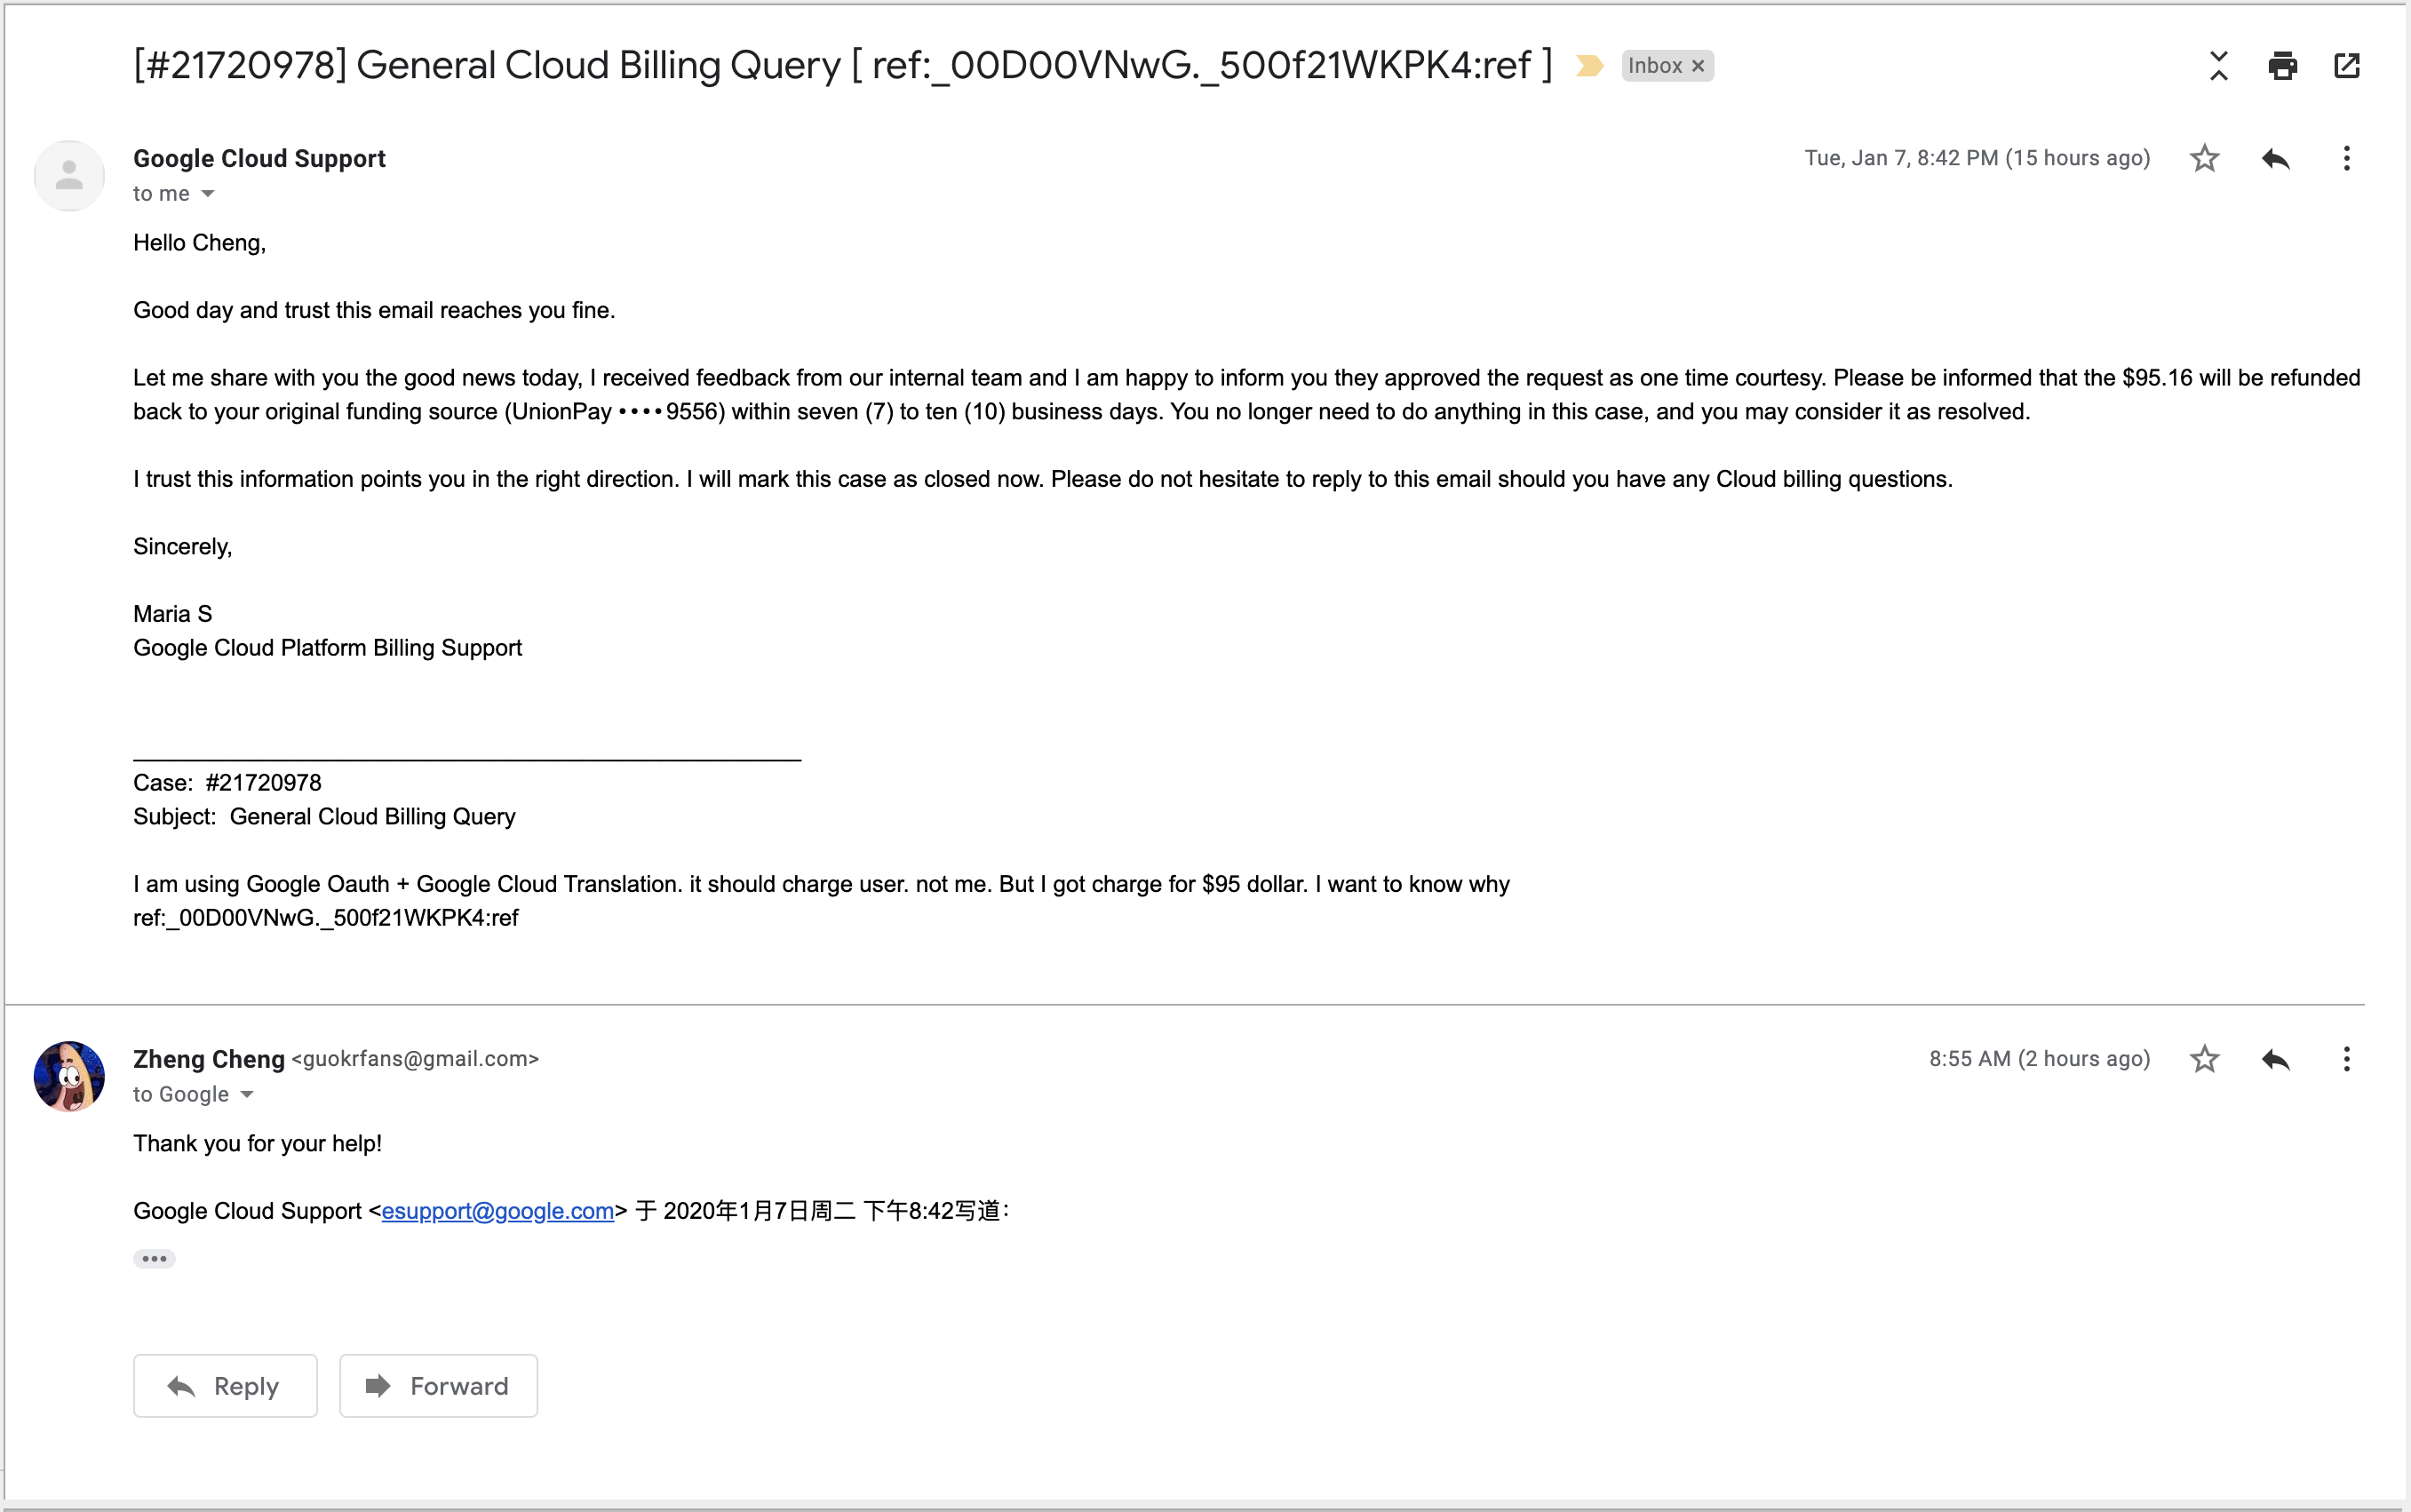Open more options for Google Cloud Support message
Viewport: 2411px width, 1512px height.
pyautogui.click(x=2346, y=158)
